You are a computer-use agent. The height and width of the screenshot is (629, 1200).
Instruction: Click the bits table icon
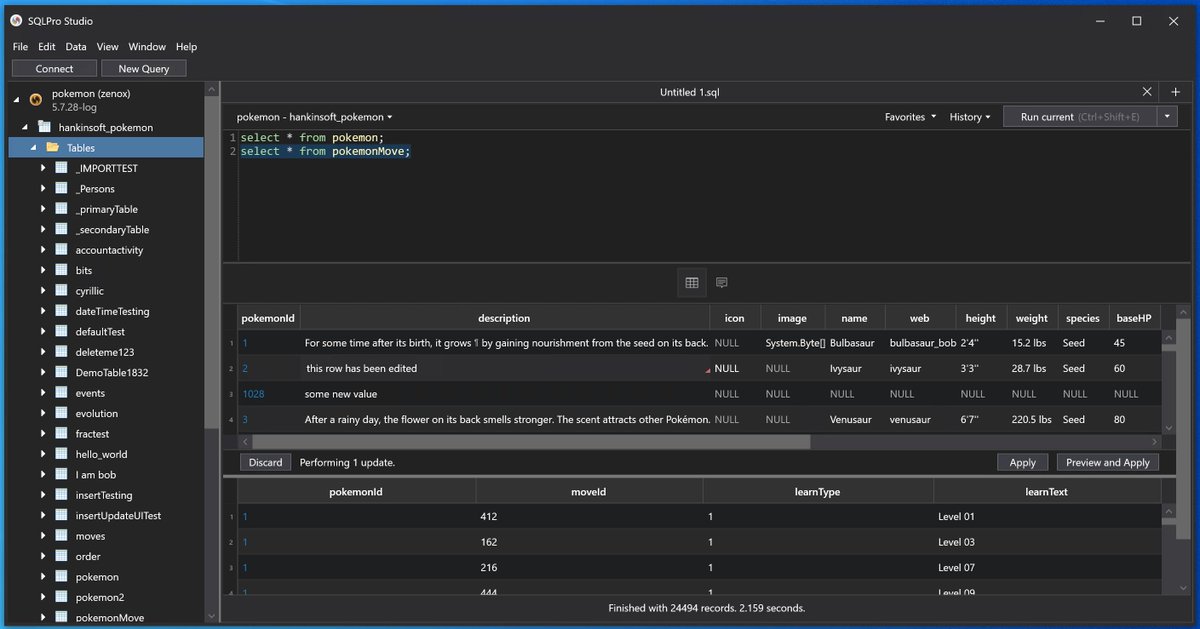pos(61,270)
